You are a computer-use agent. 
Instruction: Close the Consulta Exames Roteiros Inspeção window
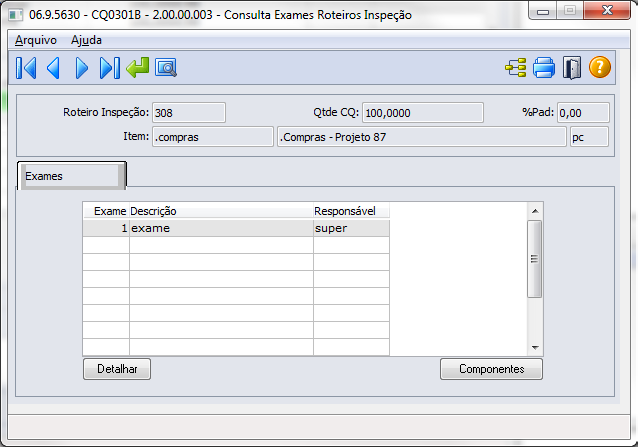tap(607, 10)
